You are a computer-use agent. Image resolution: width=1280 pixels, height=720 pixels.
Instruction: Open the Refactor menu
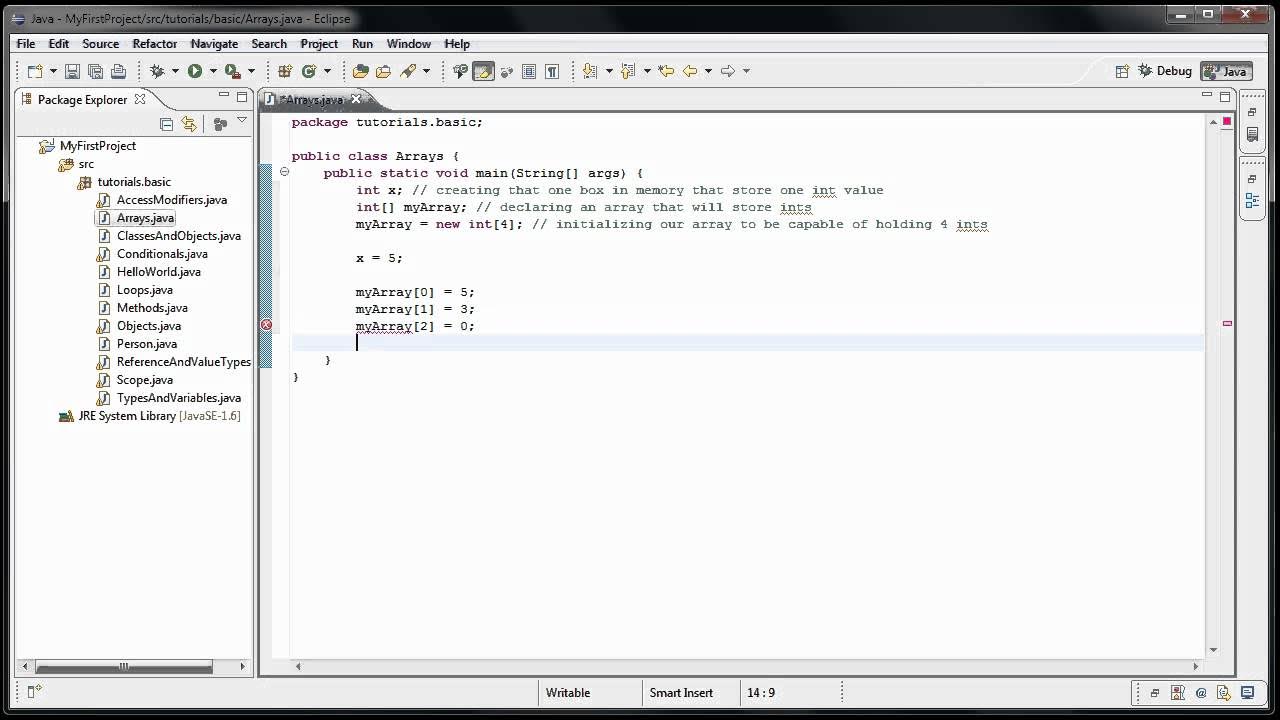(x=155, y=44)
